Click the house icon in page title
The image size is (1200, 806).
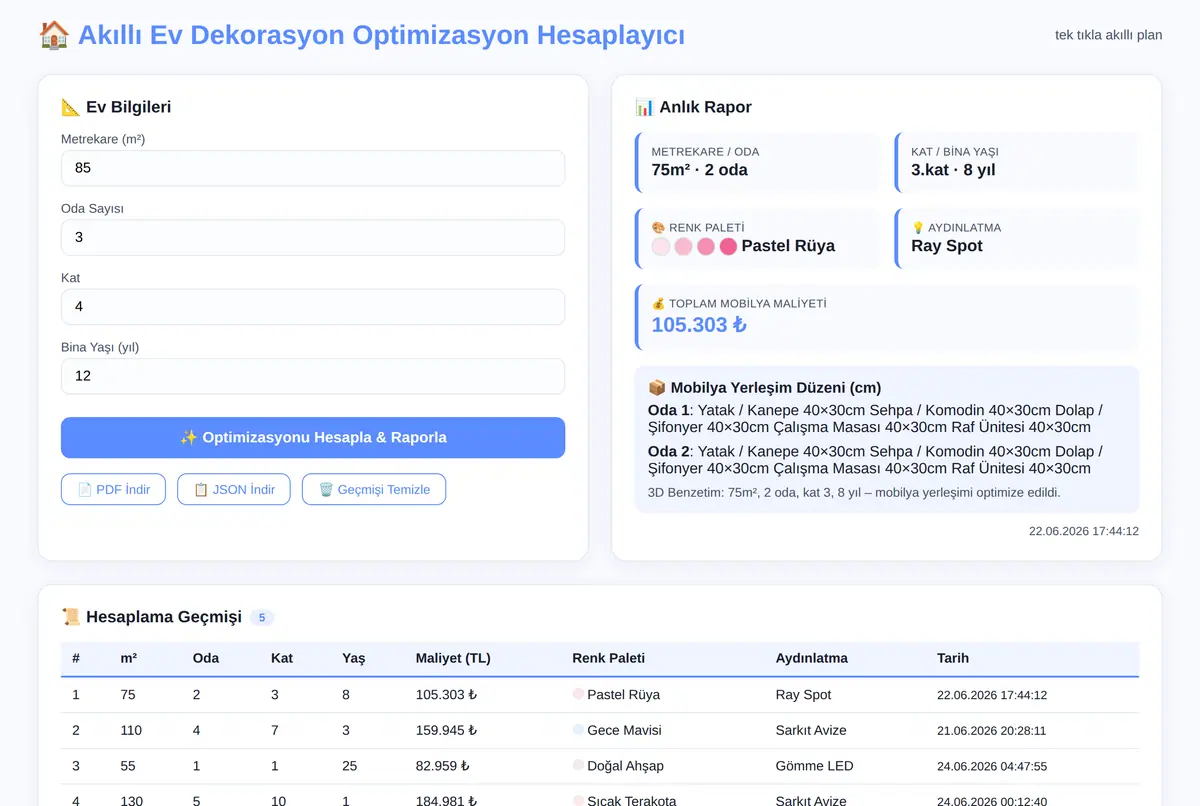click(54, 35)
